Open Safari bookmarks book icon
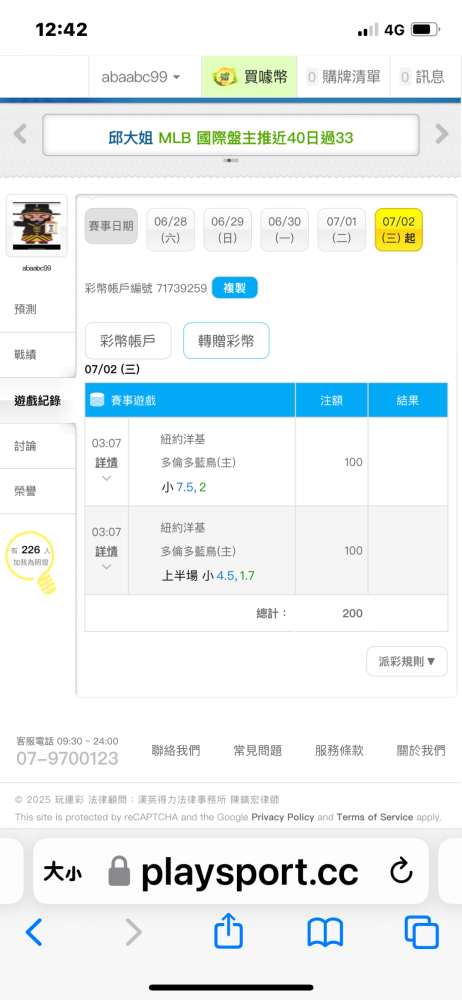The width and height of the screenshot is (462, 1000). 325,932
